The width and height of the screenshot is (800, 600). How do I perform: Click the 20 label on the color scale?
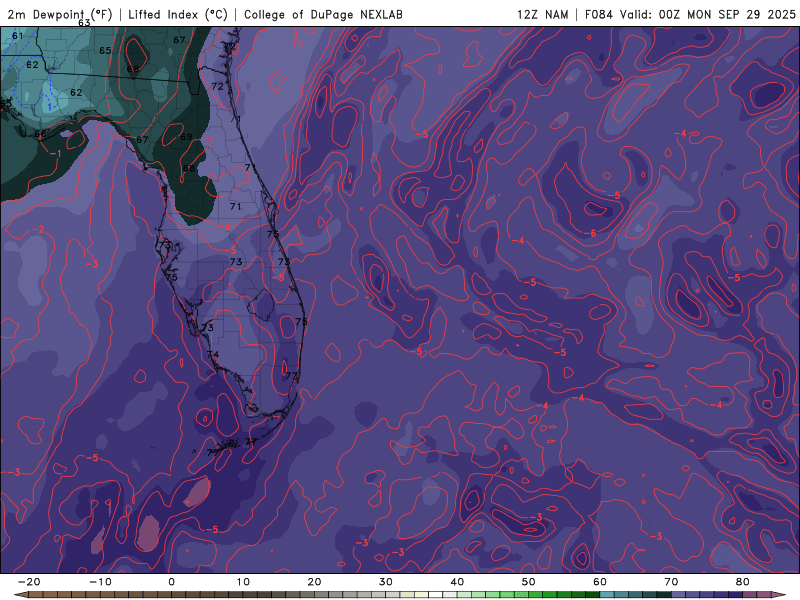[x=314, y=582]
